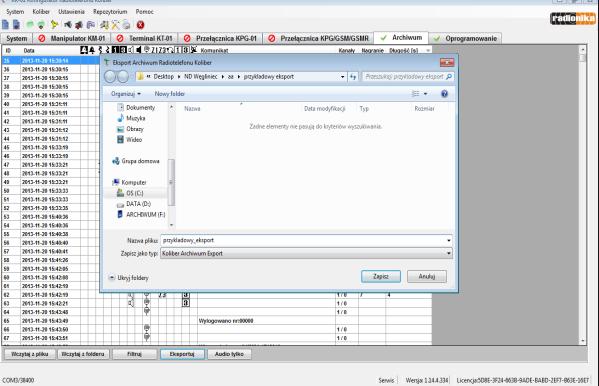Open the dropdown arrow after the Długość column
Image resolution: width=599 pixels, height=386 pixels.
(x=428, y=50)
